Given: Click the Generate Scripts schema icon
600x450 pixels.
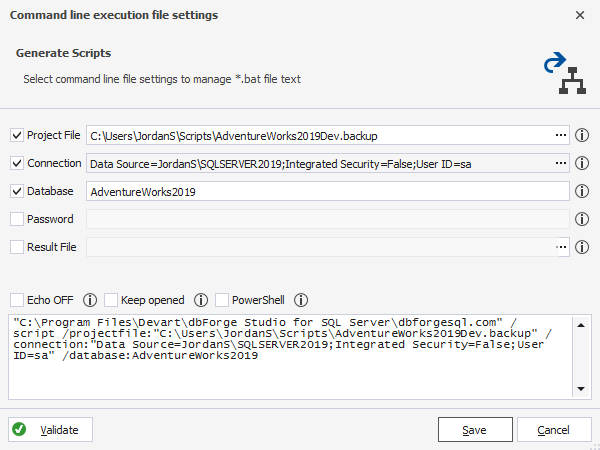Looking at the screenshot, I should pyautogui.click(x=565, y=73).
